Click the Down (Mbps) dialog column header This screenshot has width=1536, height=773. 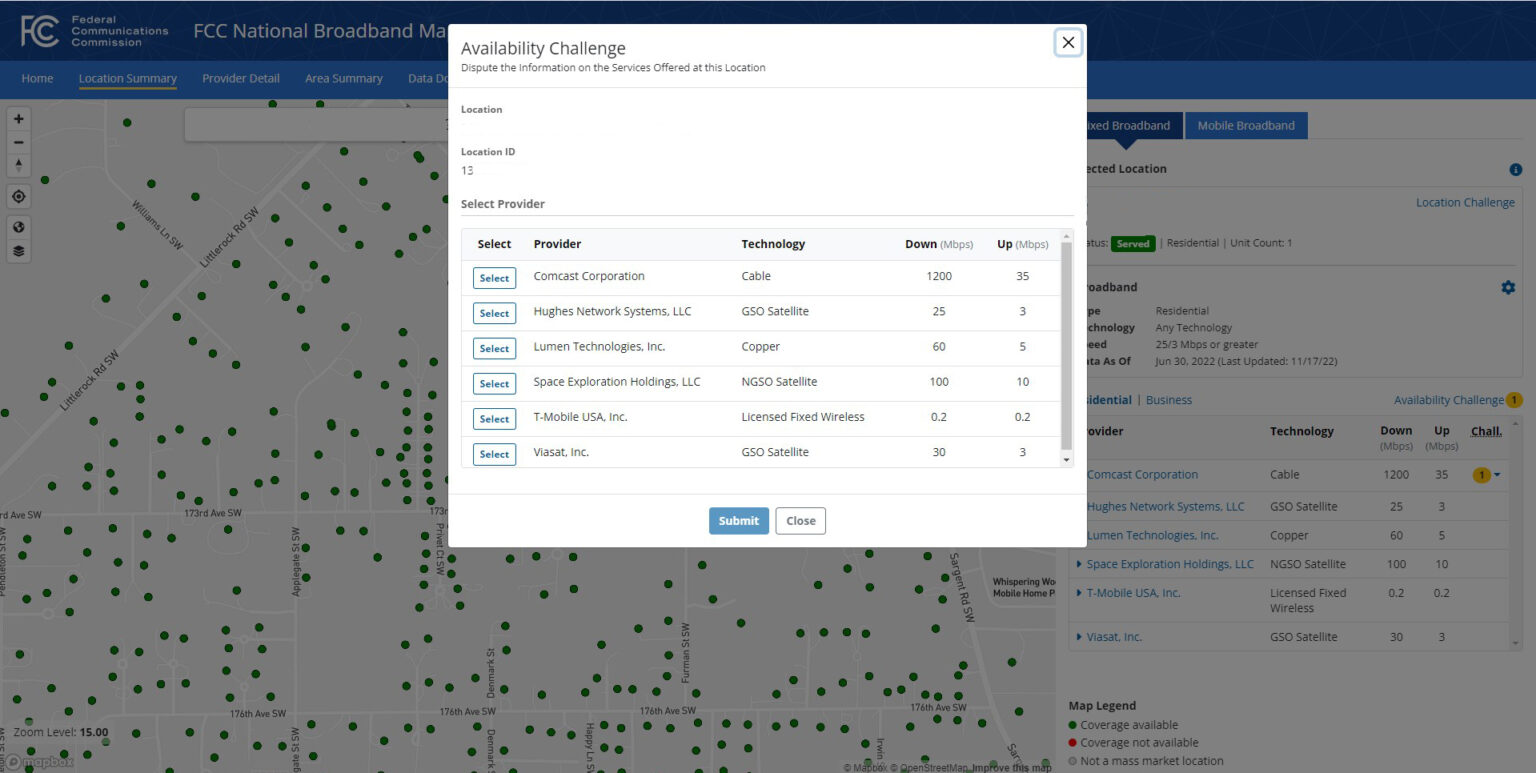coord(939,244)
